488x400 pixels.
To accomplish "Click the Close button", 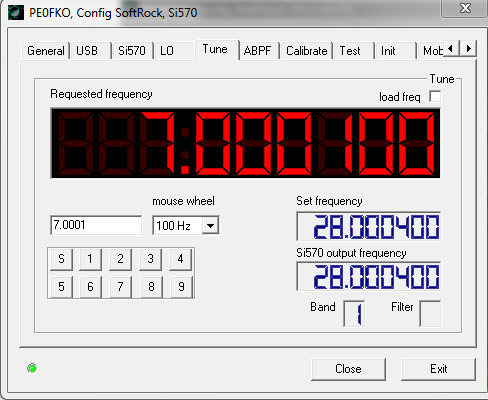I will pyautogui.click(x=348, y=369).
